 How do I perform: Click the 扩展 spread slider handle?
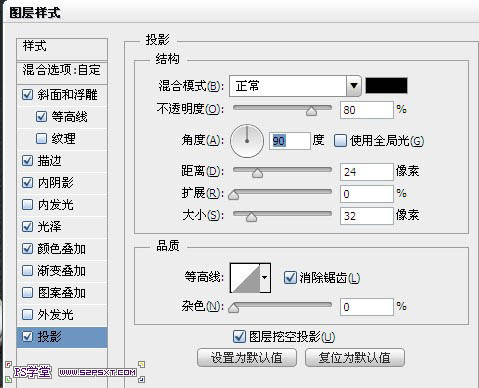[x=234, y=195]
